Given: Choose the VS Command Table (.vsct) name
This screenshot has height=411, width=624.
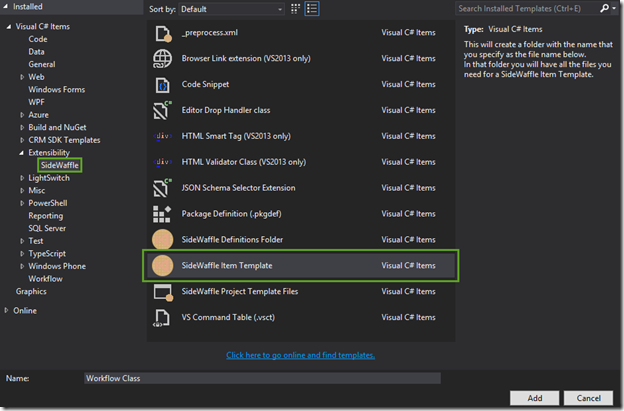Looking at the screenshot, I should [228, 318].
